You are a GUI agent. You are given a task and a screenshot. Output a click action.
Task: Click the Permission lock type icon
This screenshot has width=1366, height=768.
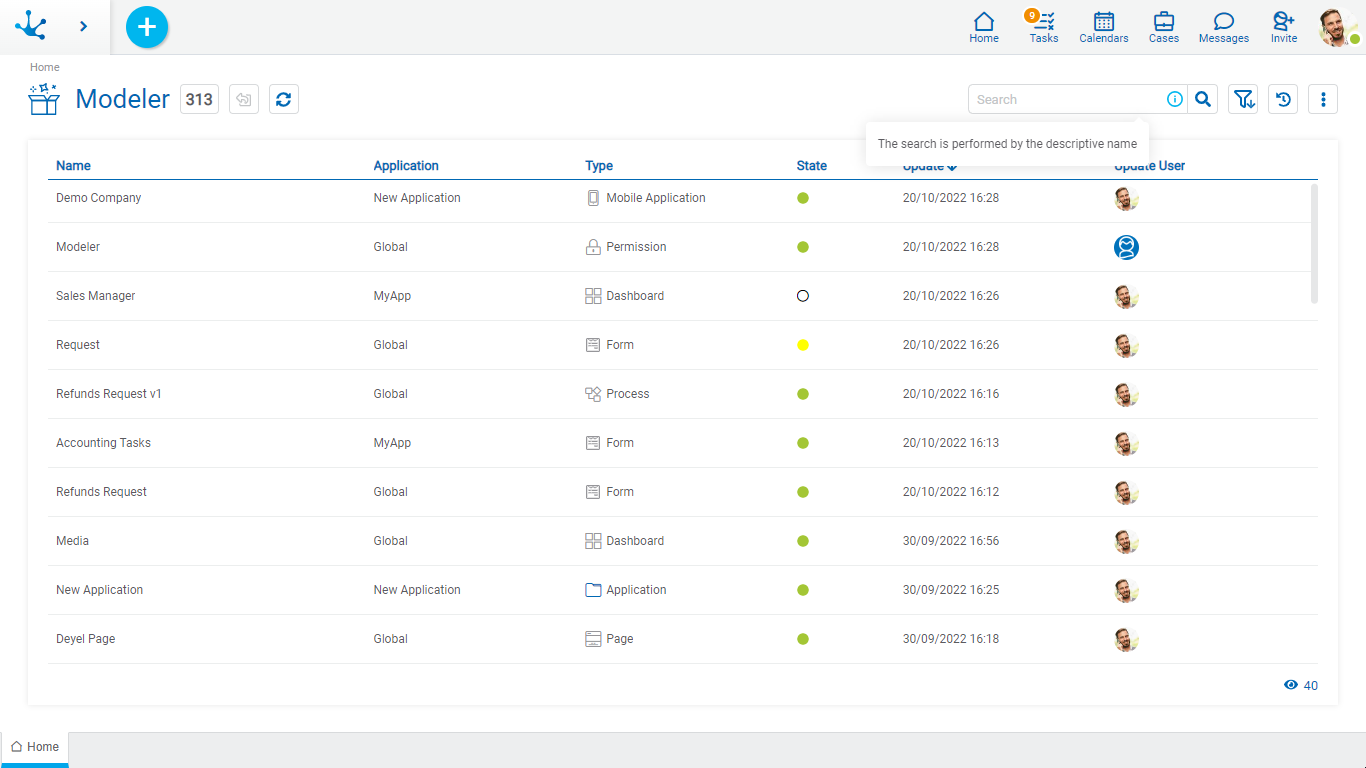[x=593, y=247]
